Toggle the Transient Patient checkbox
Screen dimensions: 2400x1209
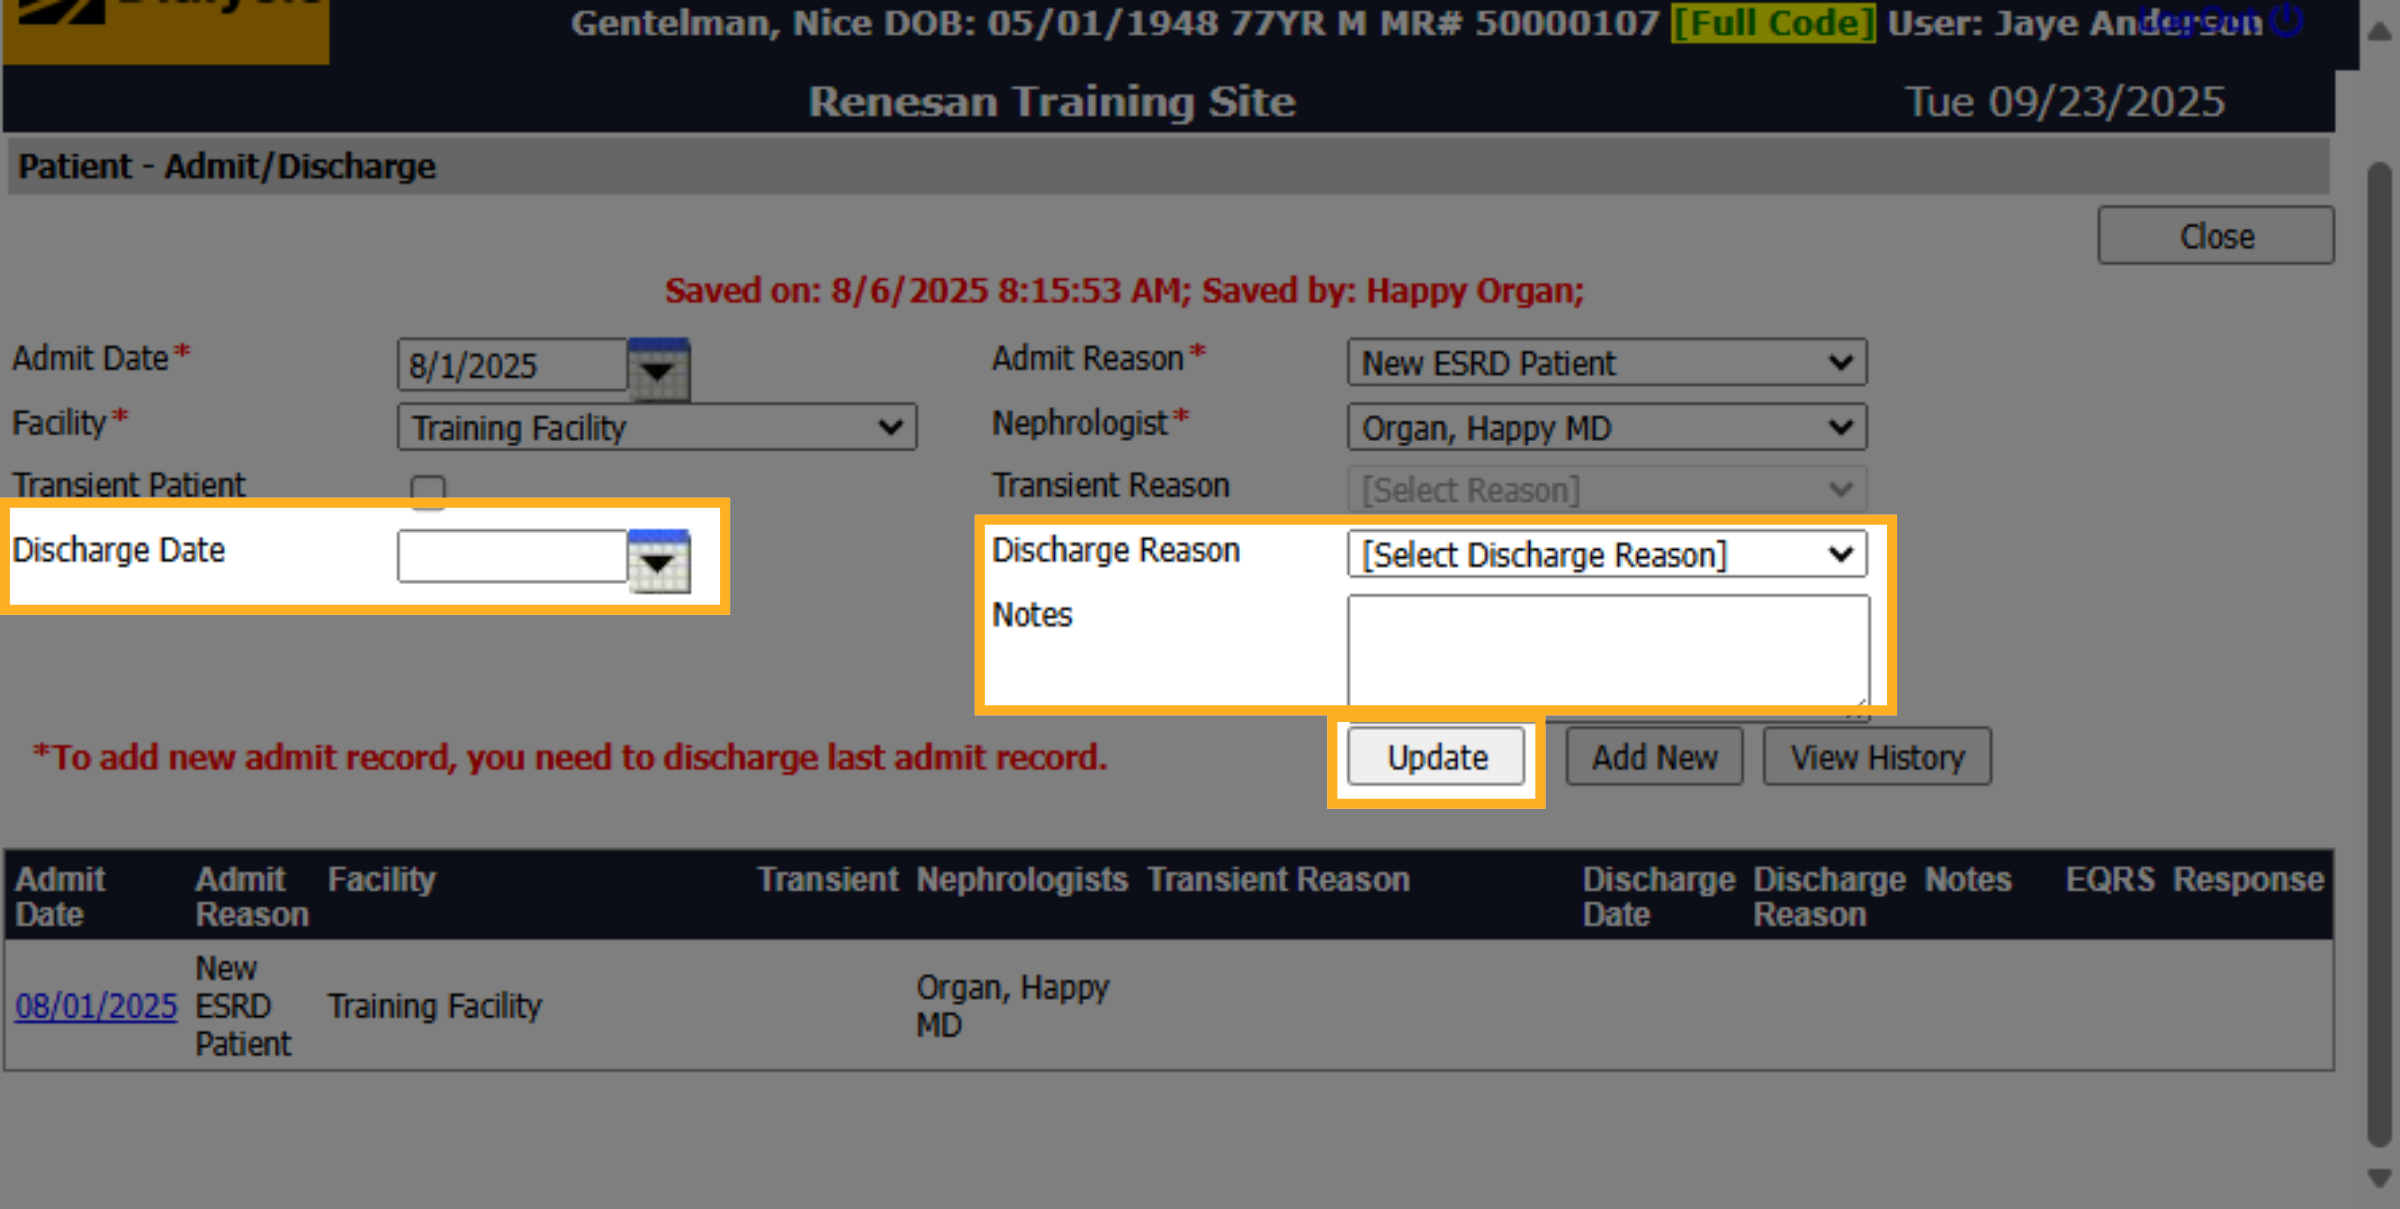(428, 491)
